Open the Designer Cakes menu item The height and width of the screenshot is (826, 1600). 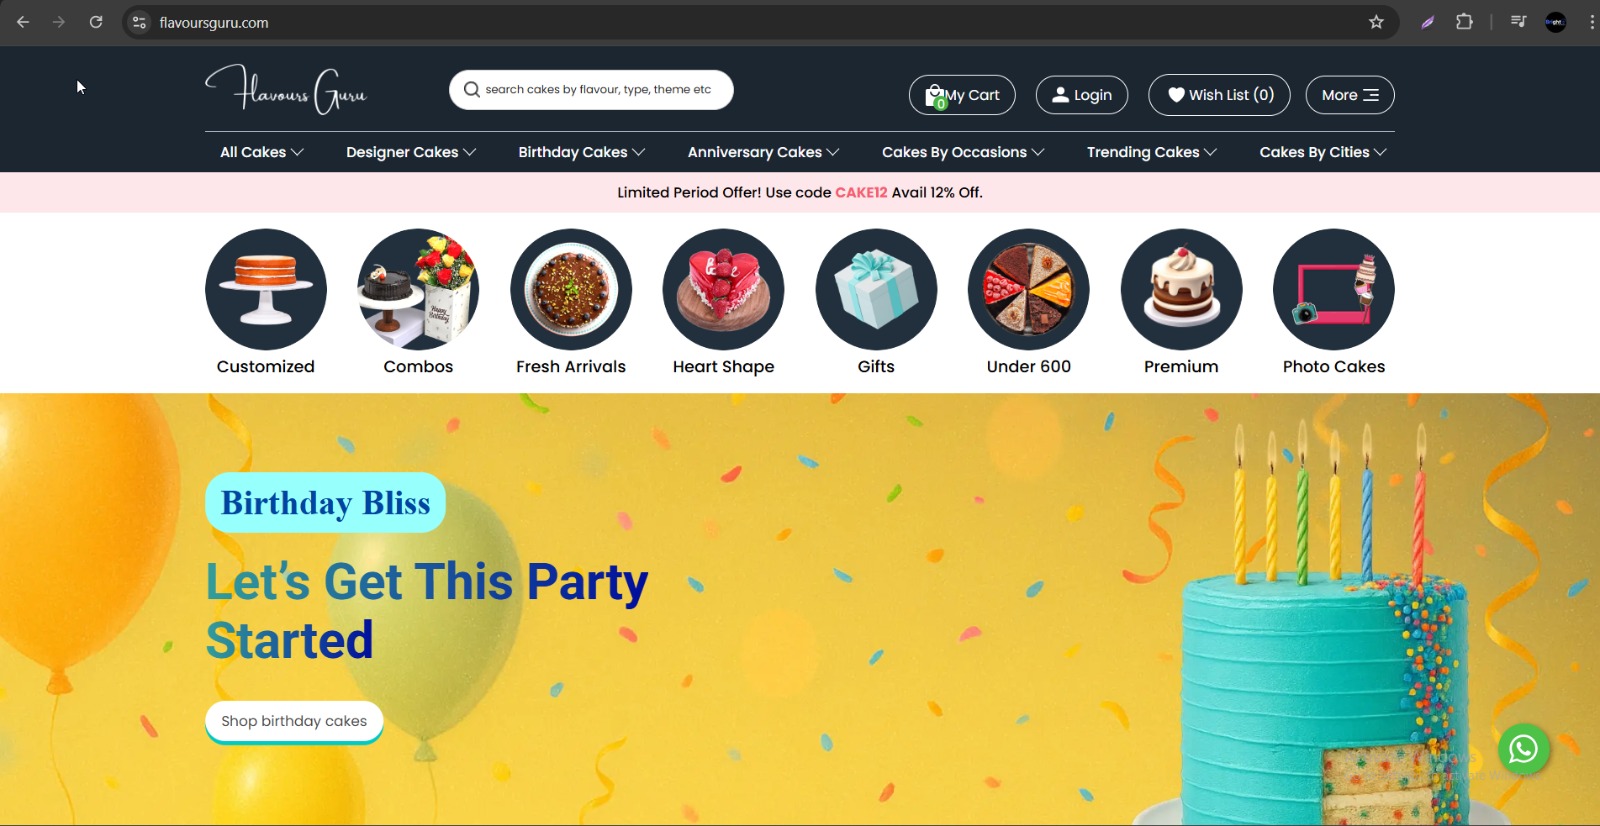click(x=410, y=152)
